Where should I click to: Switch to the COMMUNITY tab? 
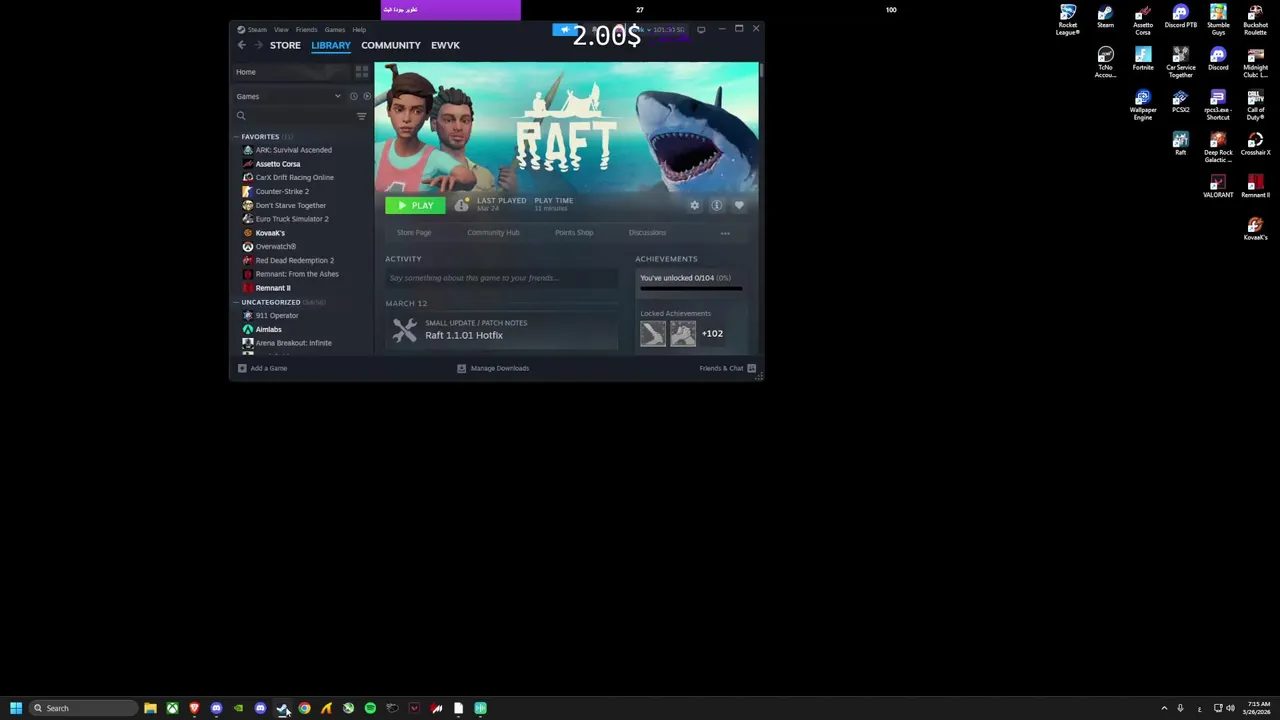pyautogui.click(x=391, y=45)
